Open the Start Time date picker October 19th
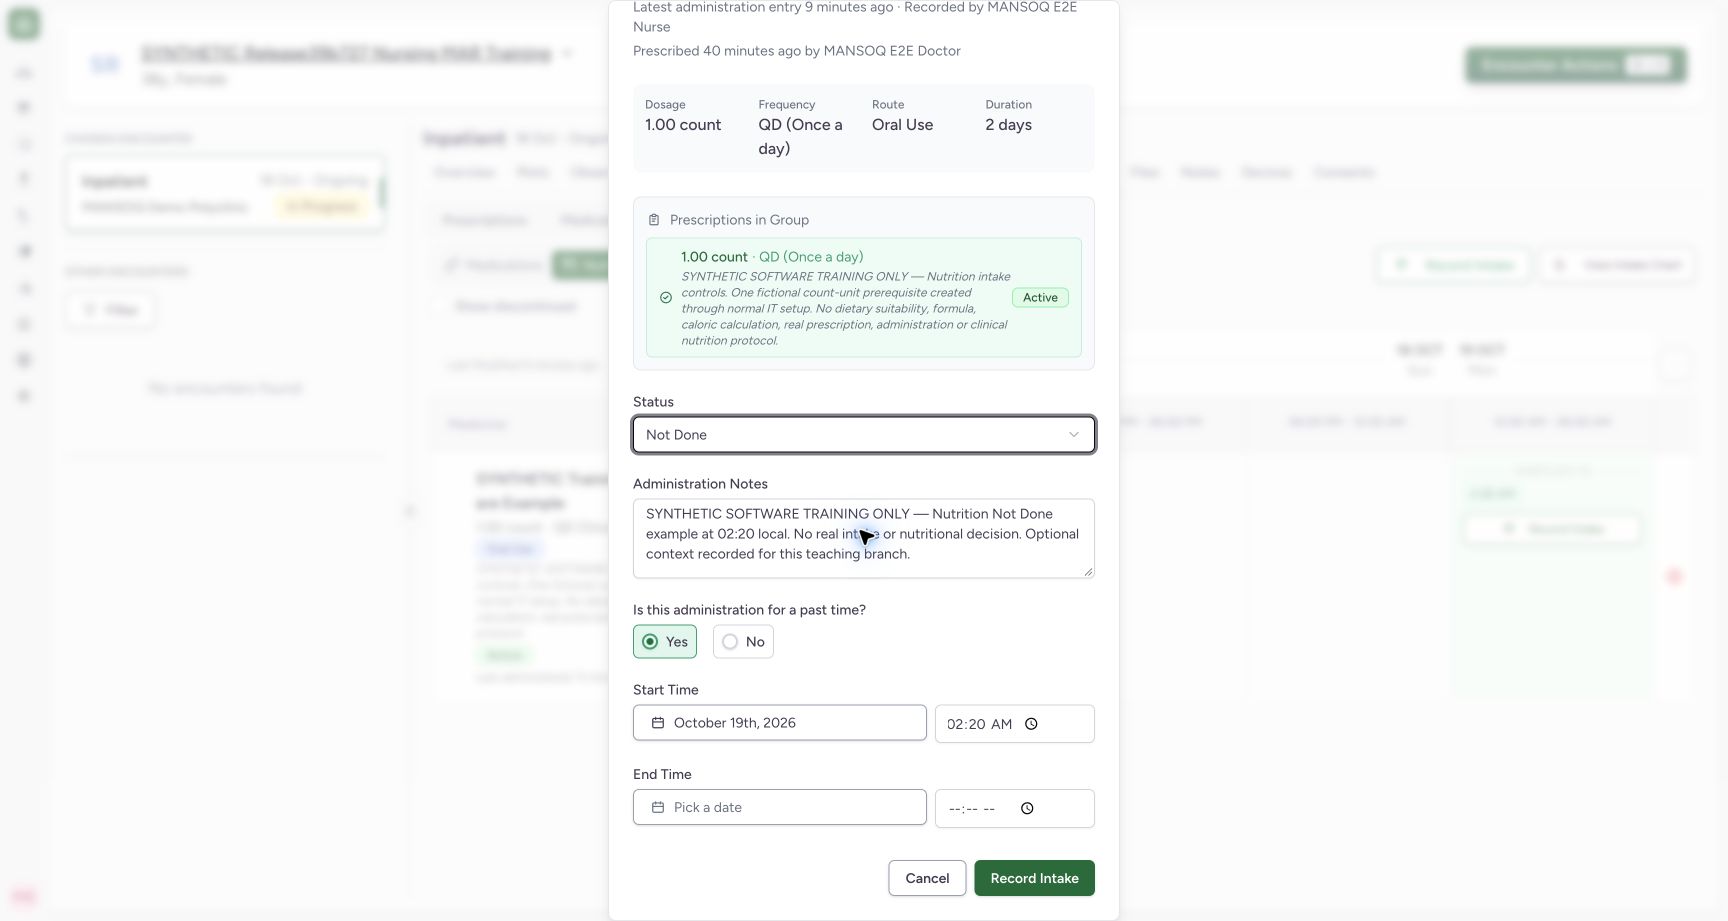 pos(780,723)
